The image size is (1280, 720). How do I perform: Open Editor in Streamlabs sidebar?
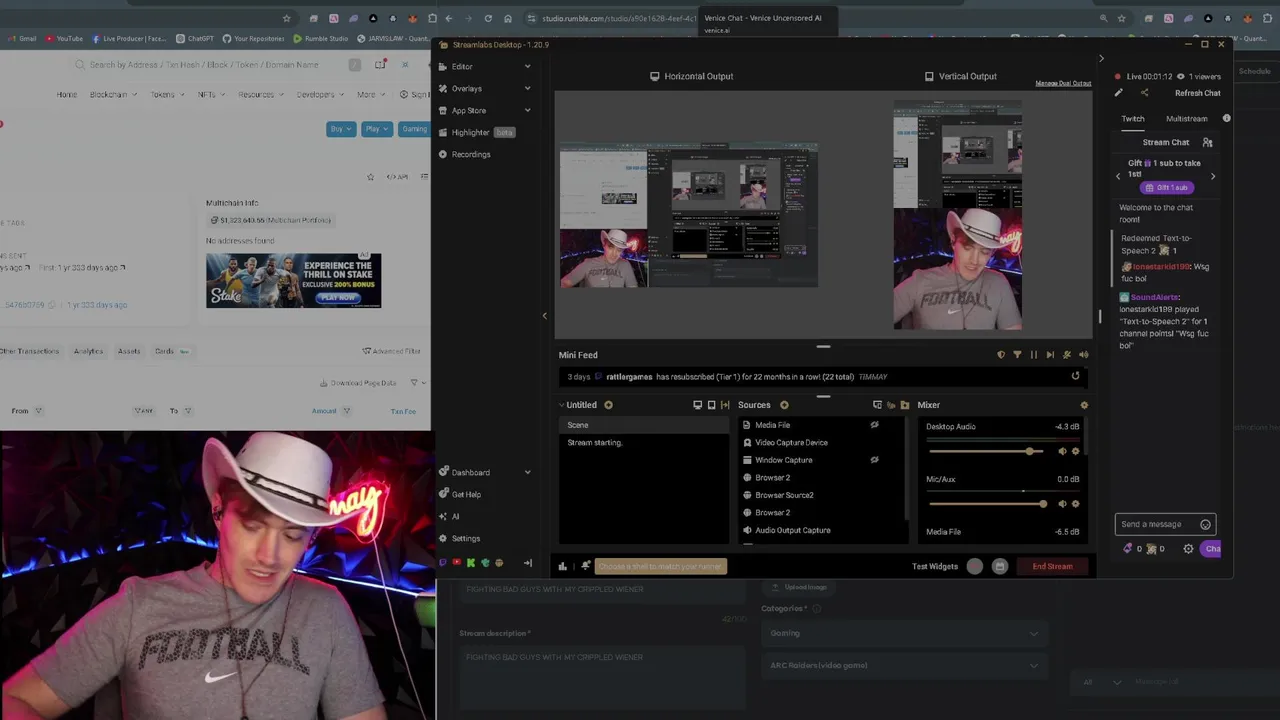(x=461, y=67)
